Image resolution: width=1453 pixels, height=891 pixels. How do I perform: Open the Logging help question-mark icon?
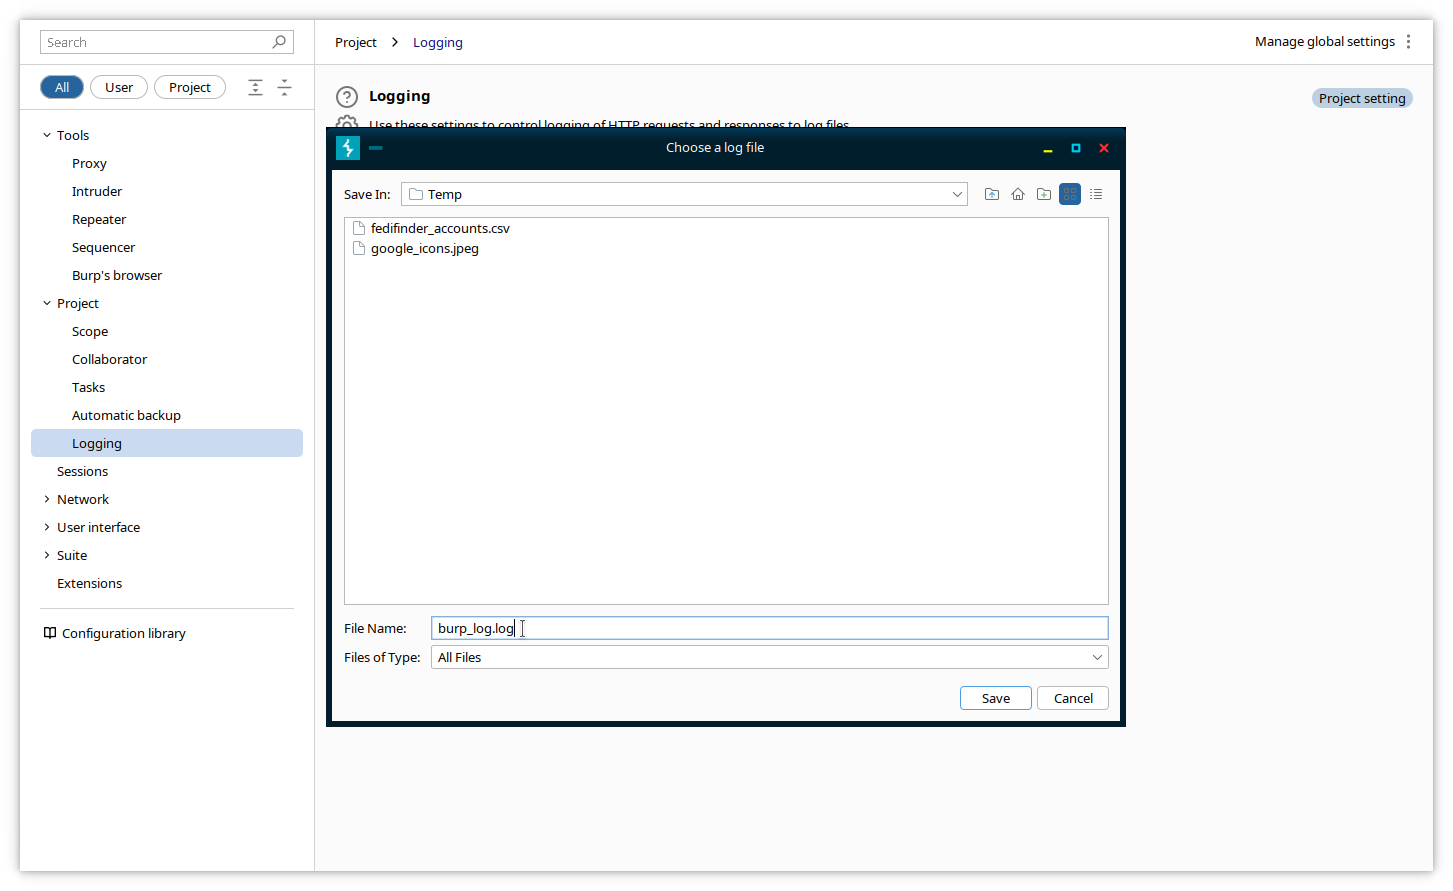(x=346, y=97)
